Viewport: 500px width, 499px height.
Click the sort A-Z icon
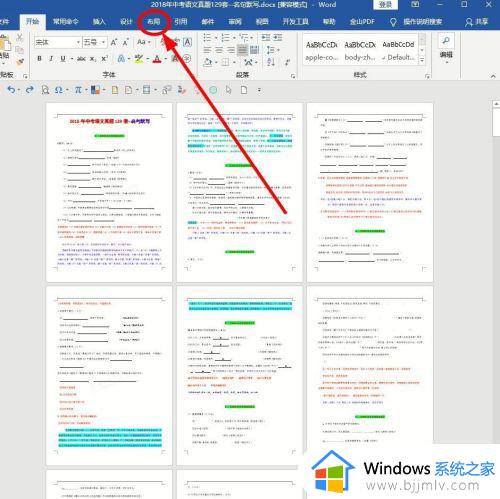271,62
